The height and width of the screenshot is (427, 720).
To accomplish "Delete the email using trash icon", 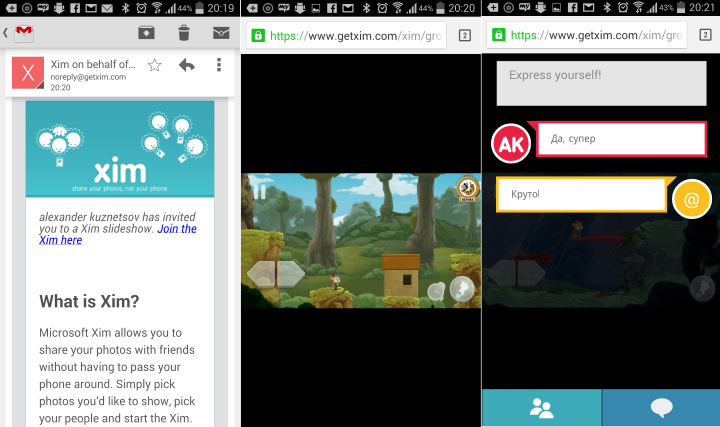I will tap(184, 33).
